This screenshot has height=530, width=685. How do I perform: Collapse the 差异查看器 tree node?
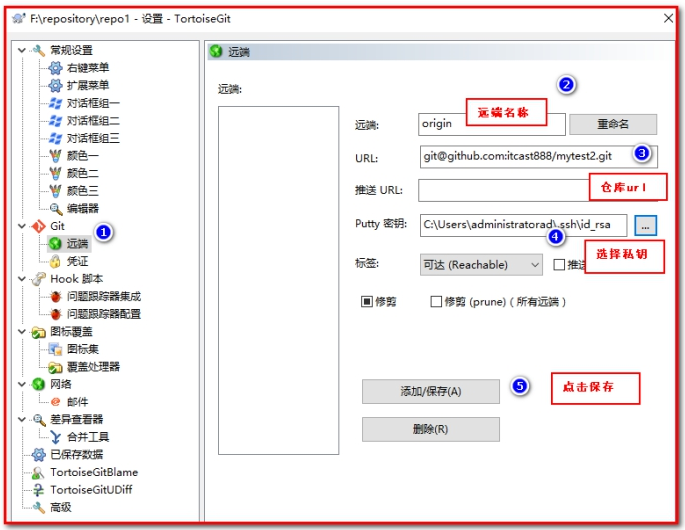(x=21, y=419)
